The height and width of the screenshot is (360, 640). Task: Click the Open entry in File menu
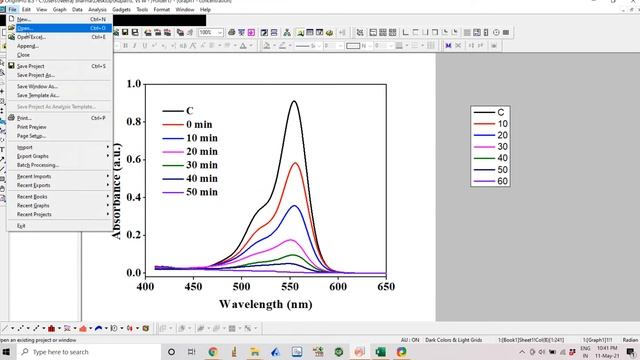click(60, 28)
